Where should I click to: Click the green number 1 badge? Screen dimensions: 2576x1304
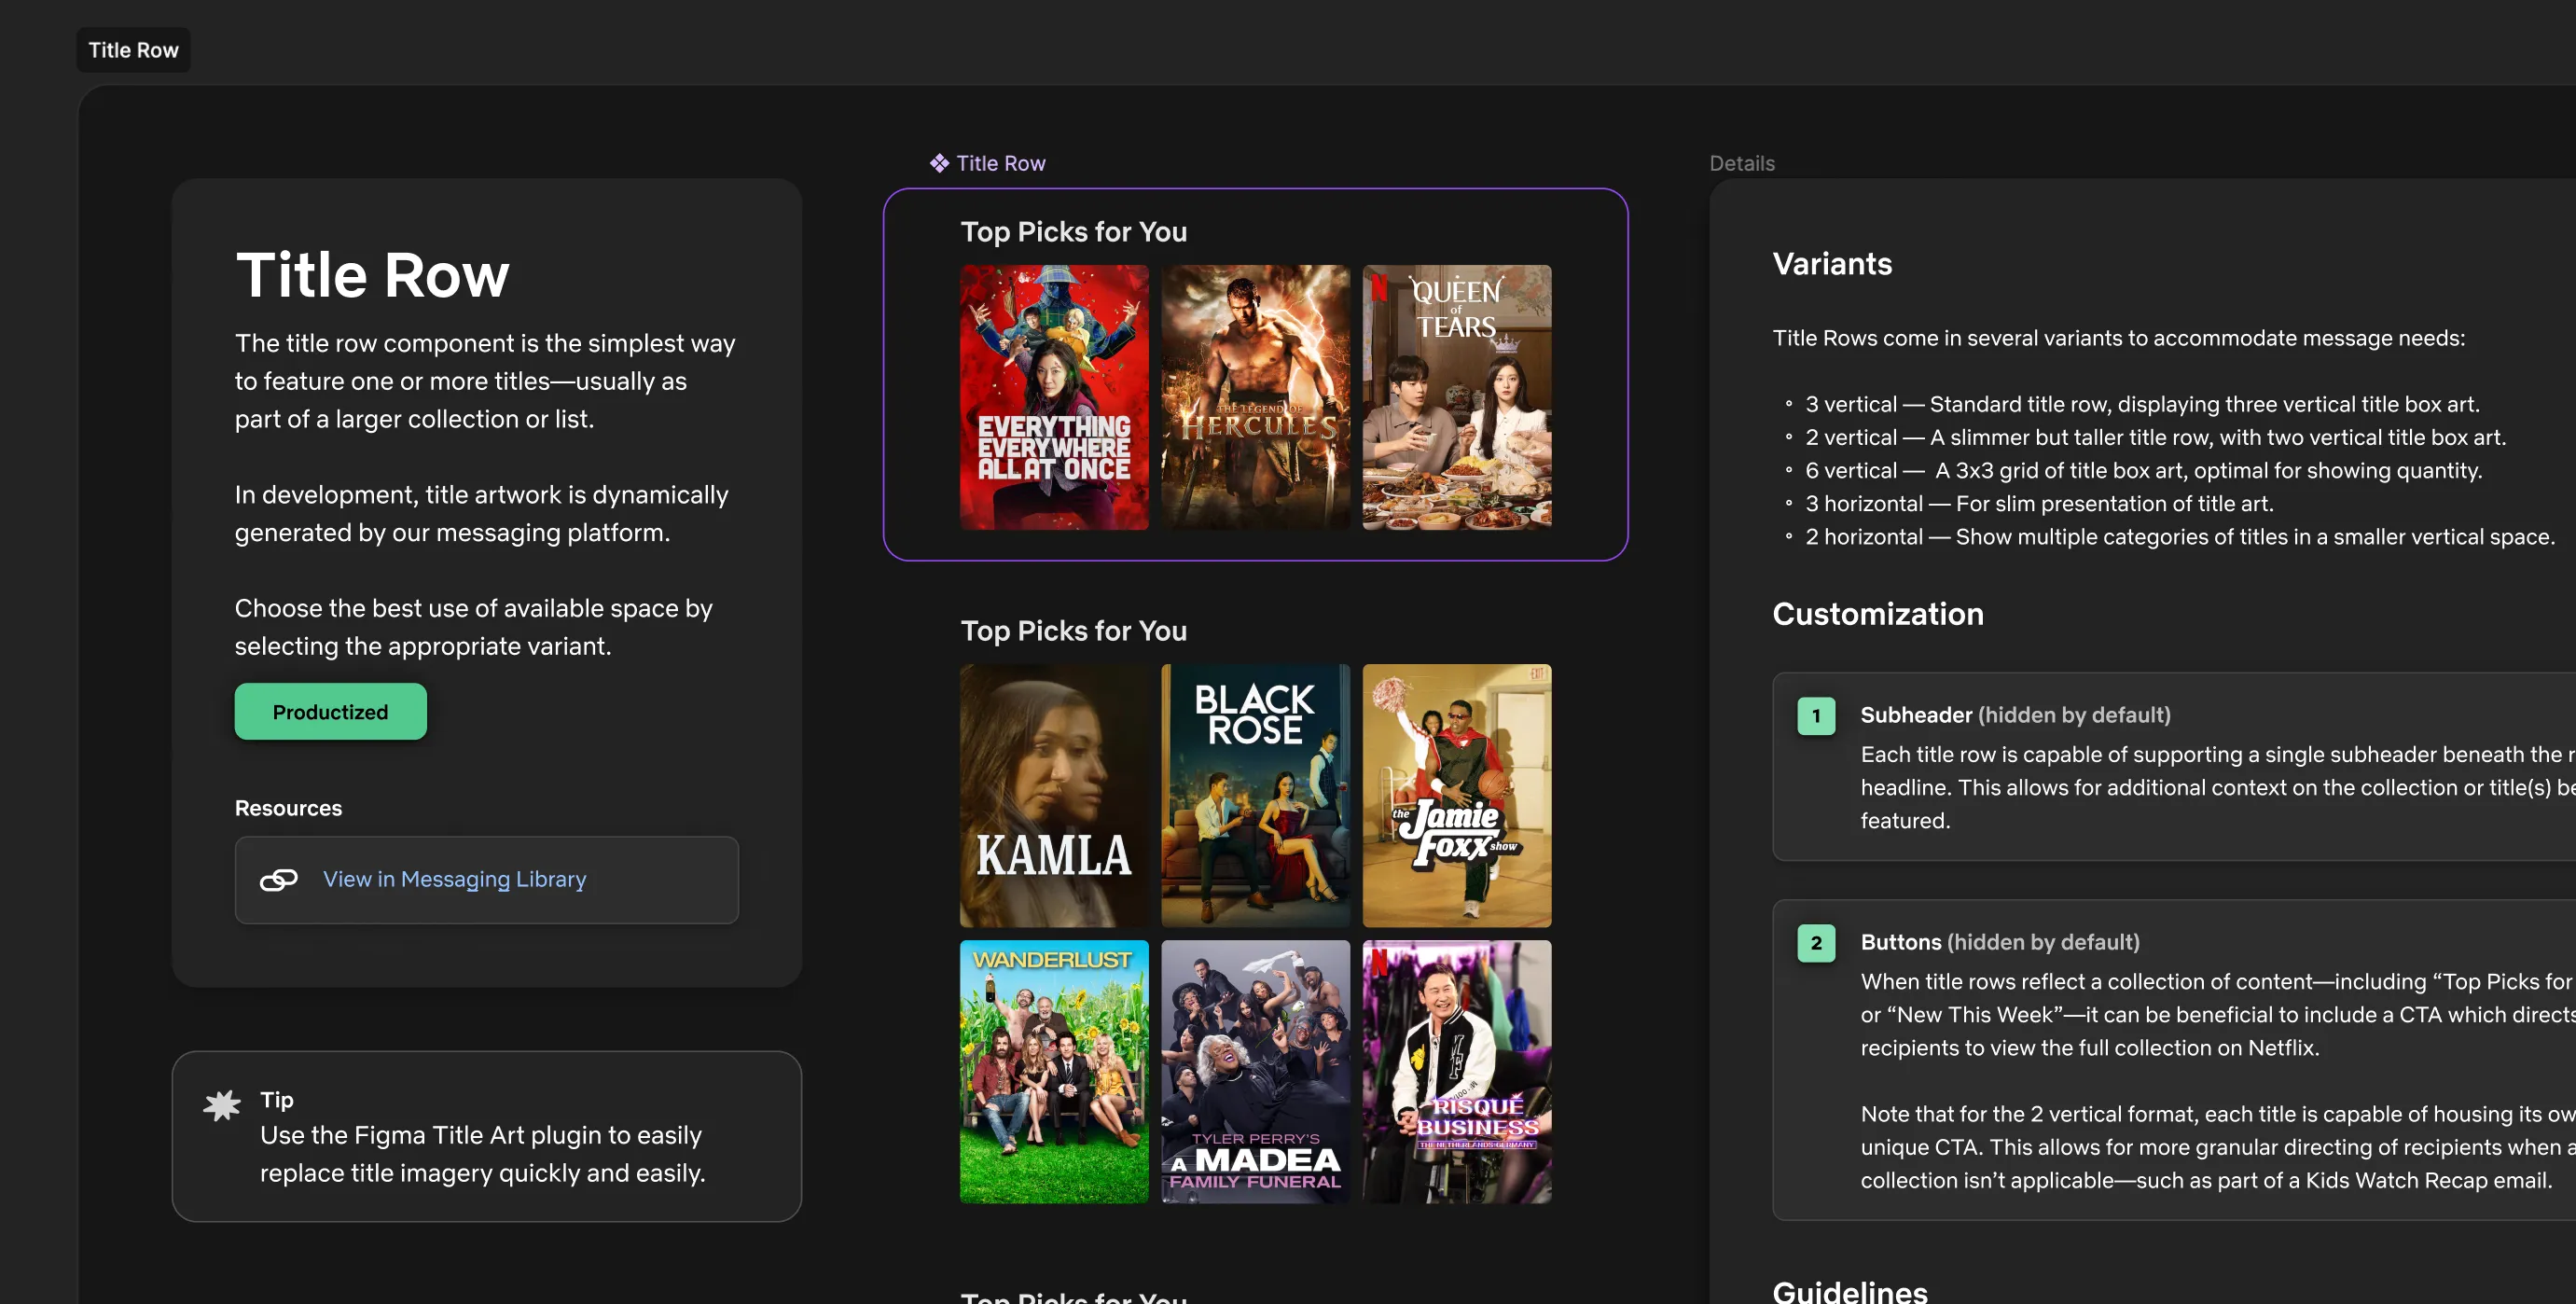[x=1816, y=716]
